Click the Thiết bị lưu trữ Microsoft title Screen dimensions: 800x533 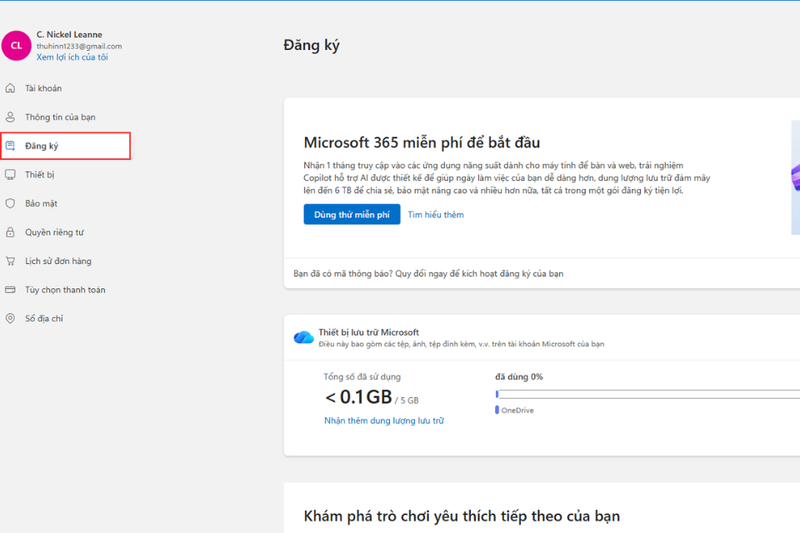369,332
